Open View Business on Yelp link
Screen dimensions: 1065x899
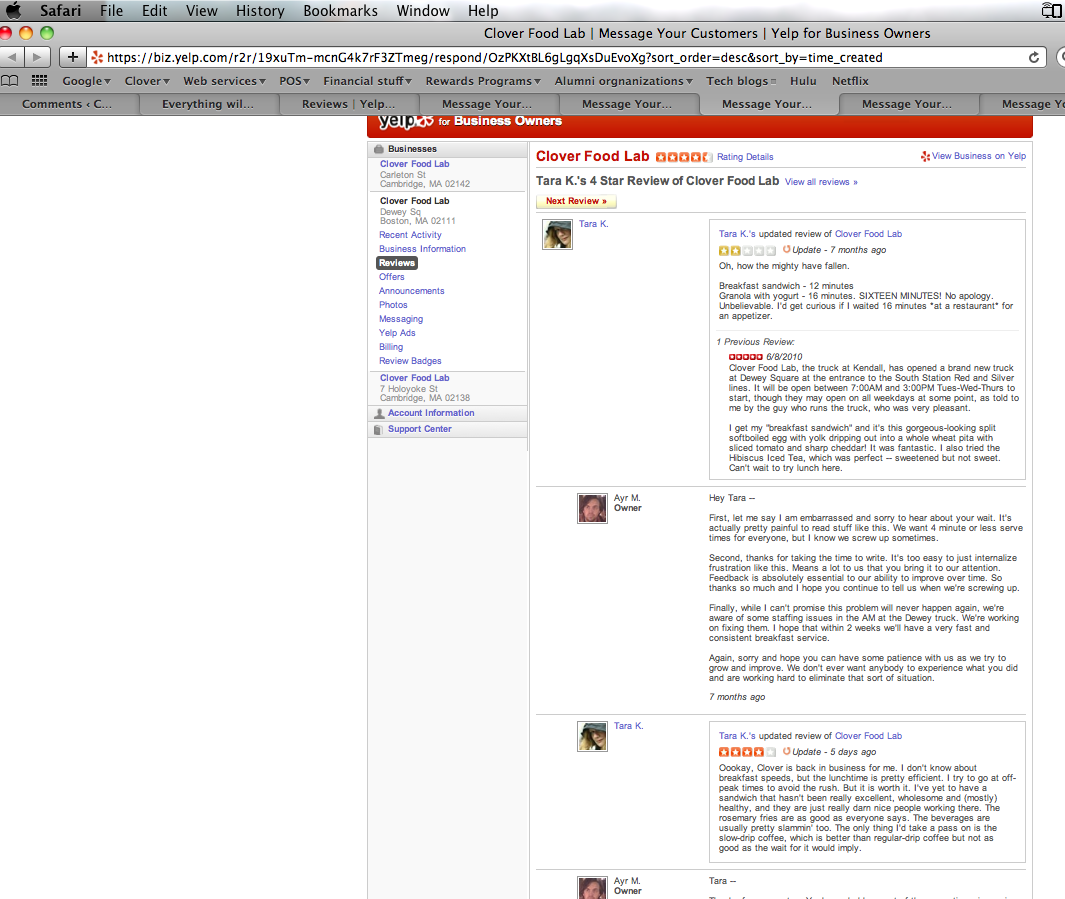978,156
